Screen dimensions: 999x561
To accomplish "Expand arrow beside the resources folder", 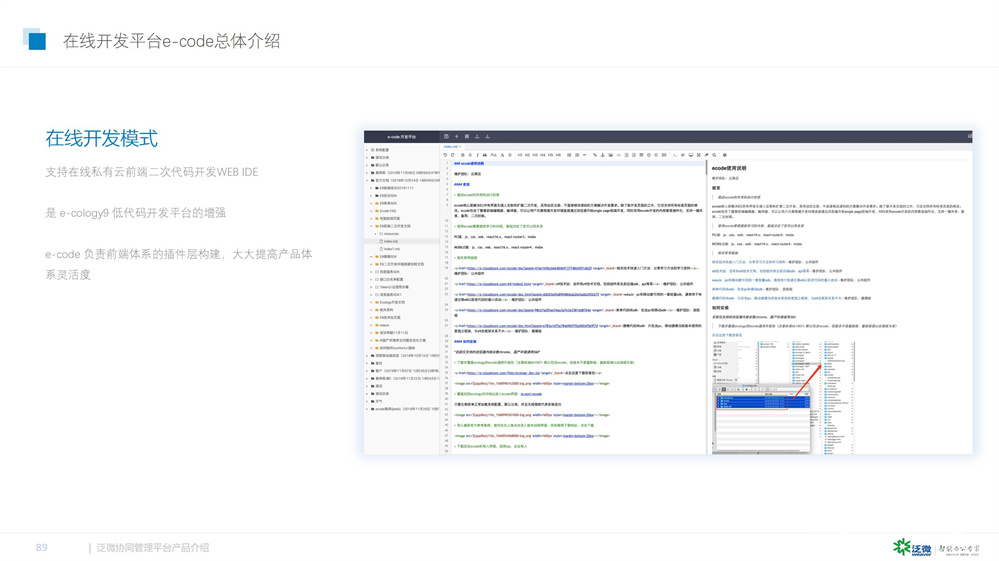I will [x=375, y=234].
